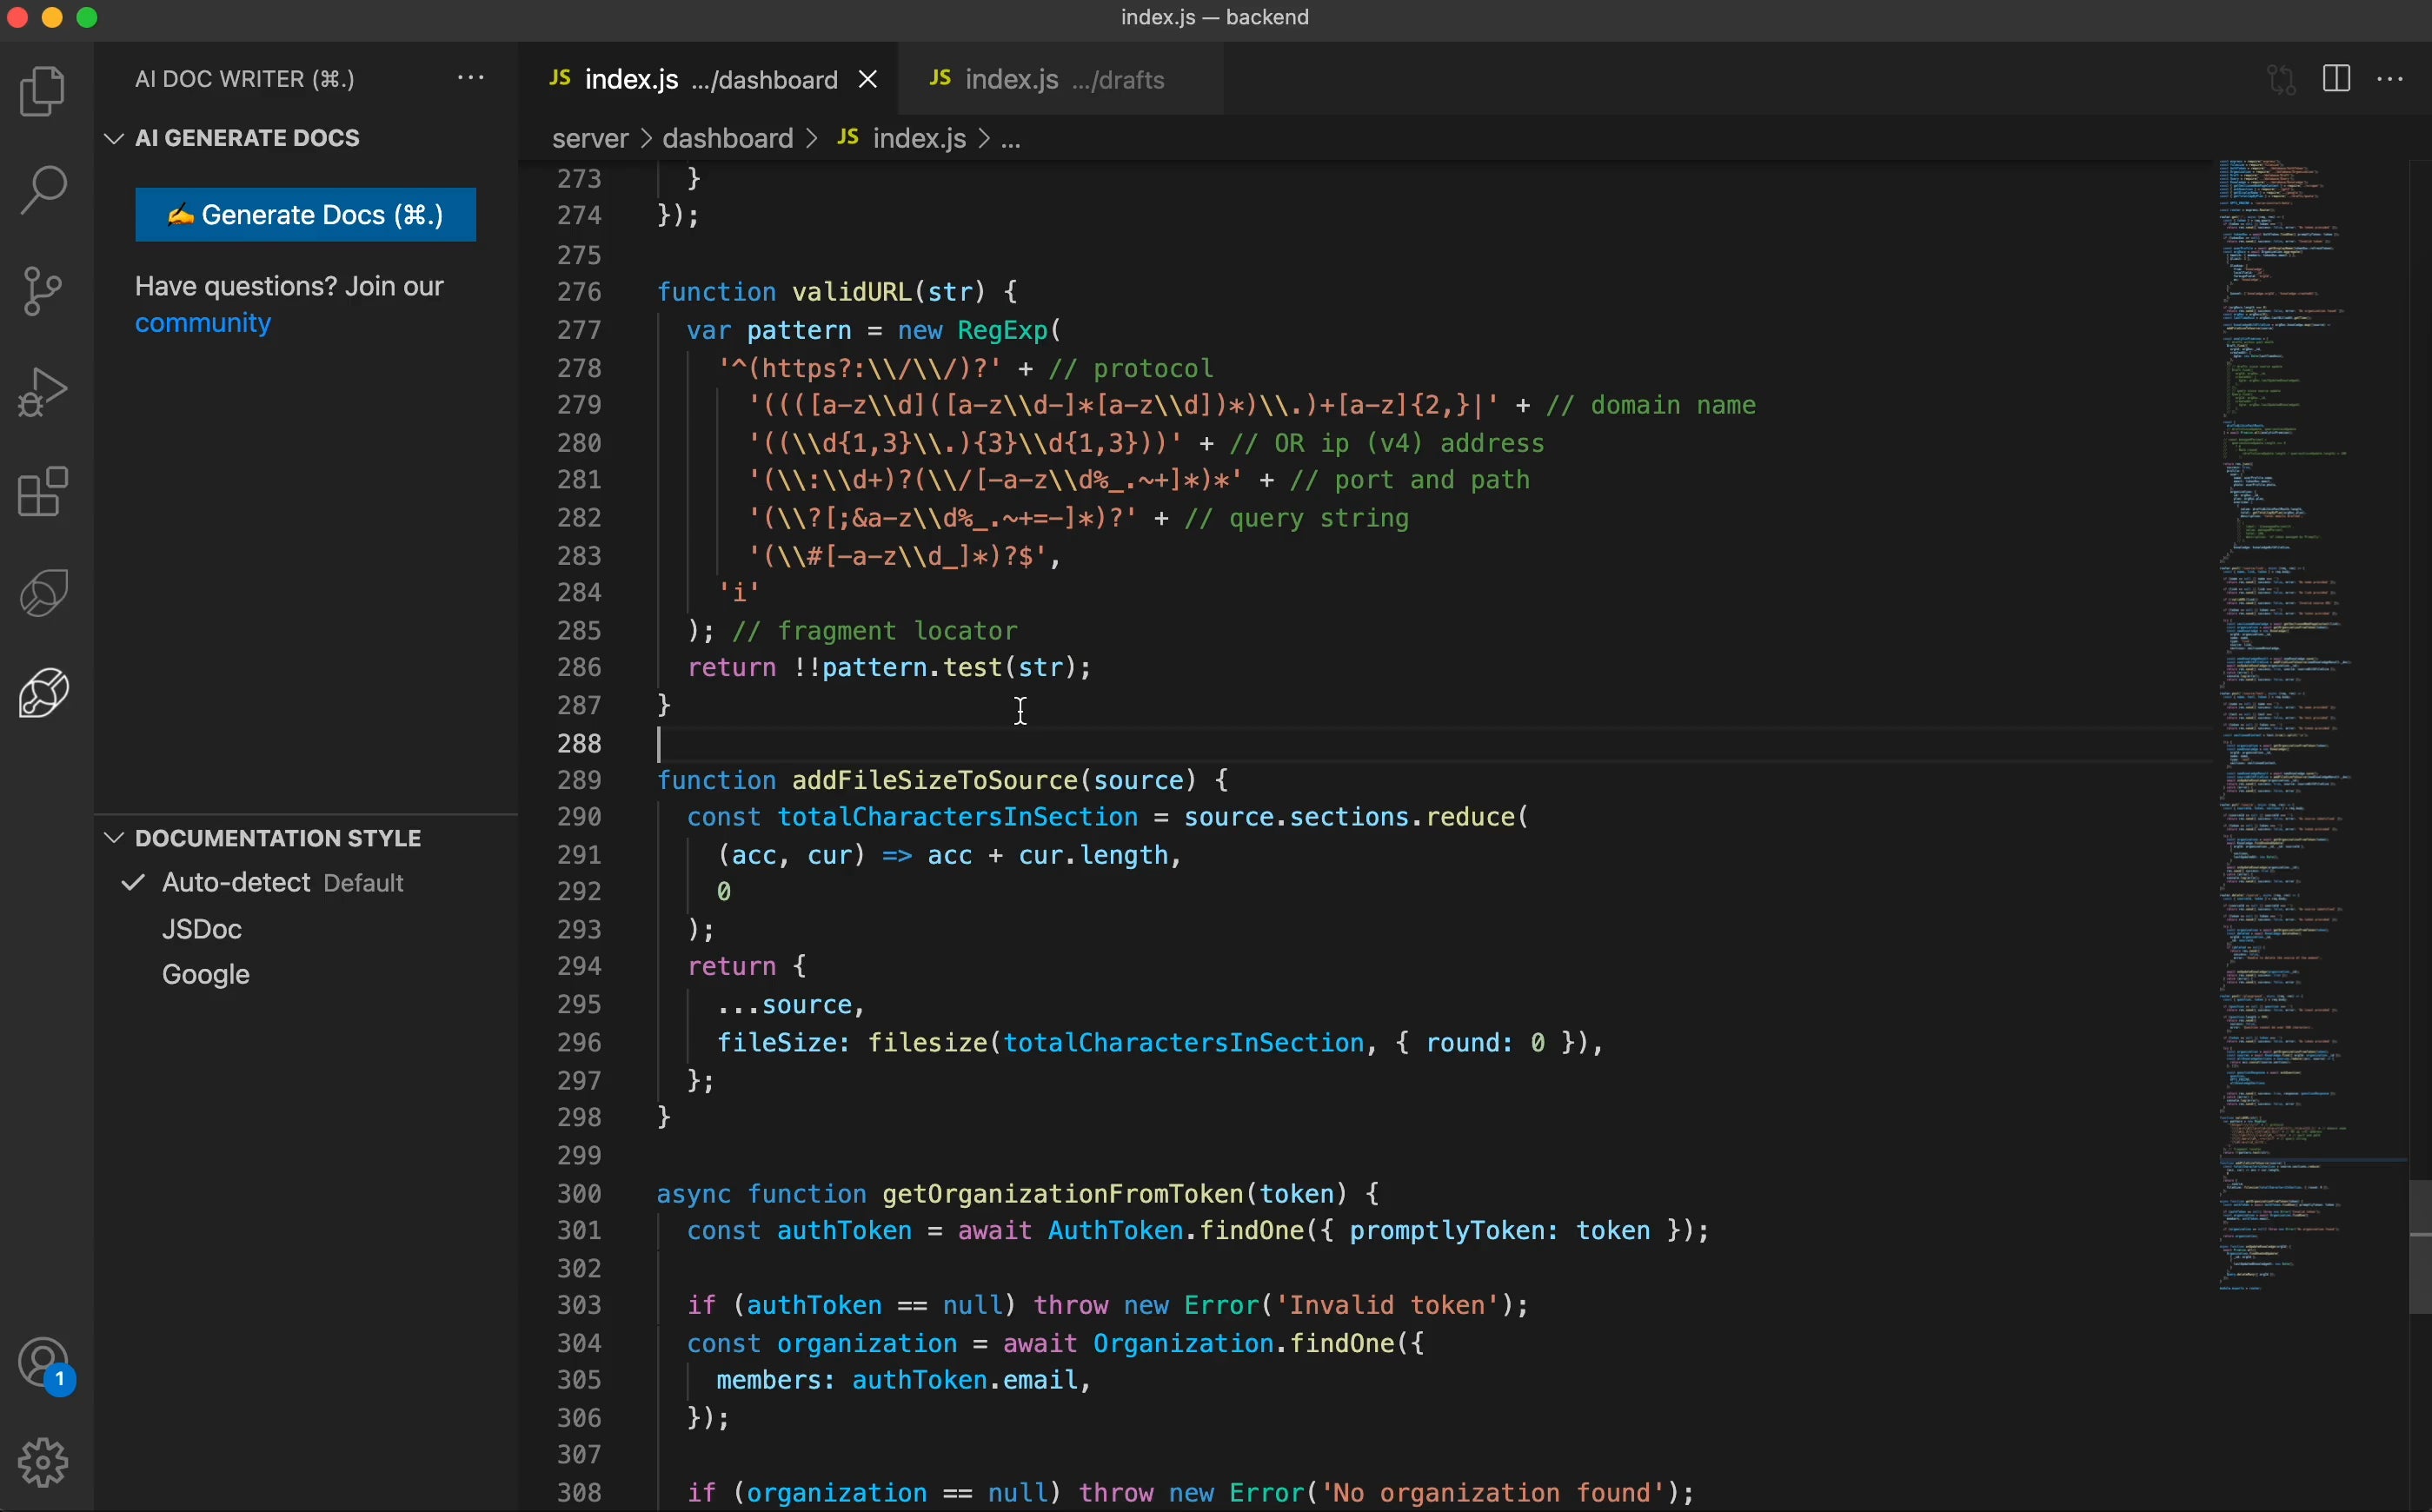
Task: Open the Extensions view
Action: tap(43, 492)
